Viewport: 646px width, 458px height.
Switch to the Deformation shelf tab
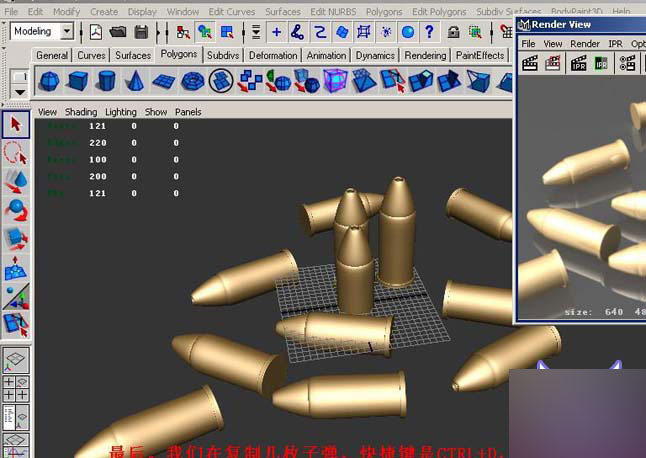tap(273, 55)
